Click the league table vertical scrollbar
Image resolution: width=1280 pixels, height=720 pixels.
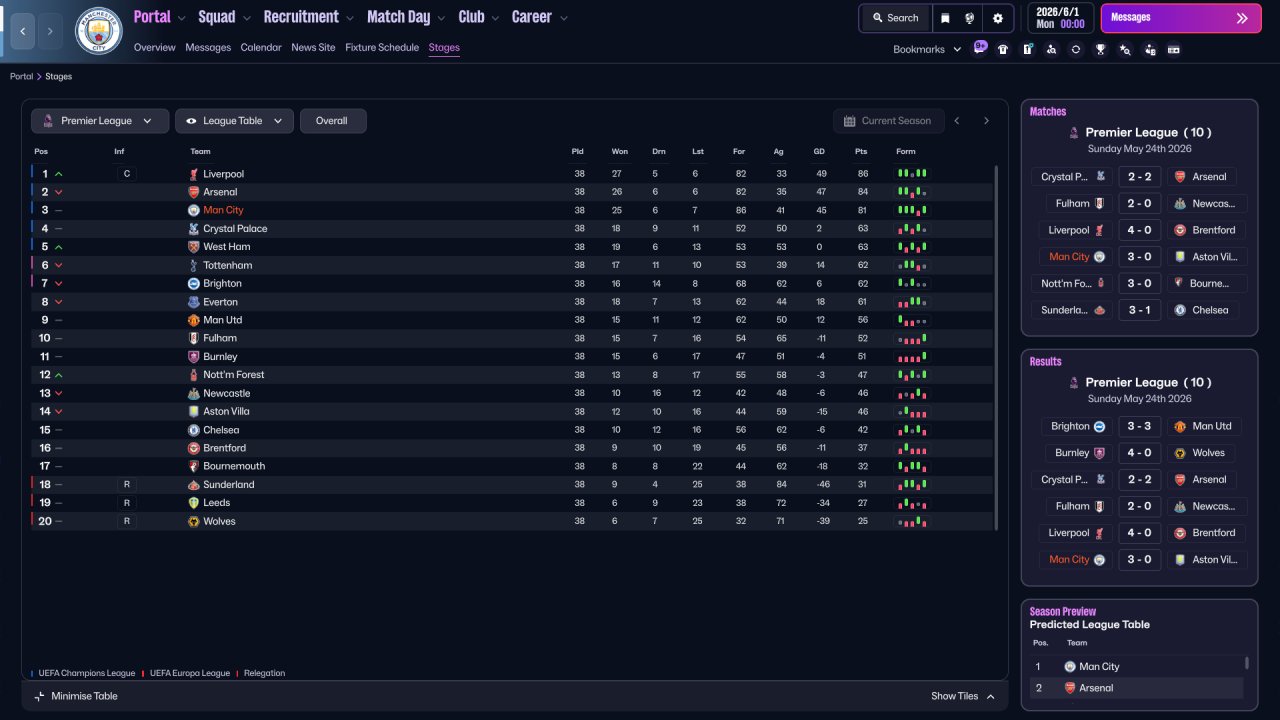click(996, 347)
